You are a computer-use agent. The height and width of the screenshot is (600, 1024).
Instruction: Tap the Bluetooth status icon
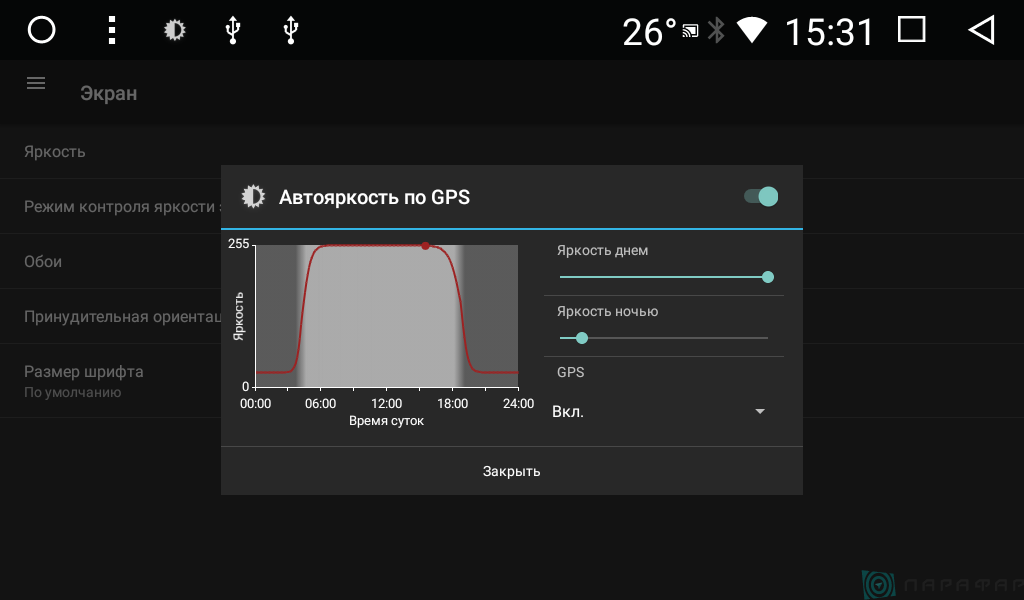tap(716, 31)
